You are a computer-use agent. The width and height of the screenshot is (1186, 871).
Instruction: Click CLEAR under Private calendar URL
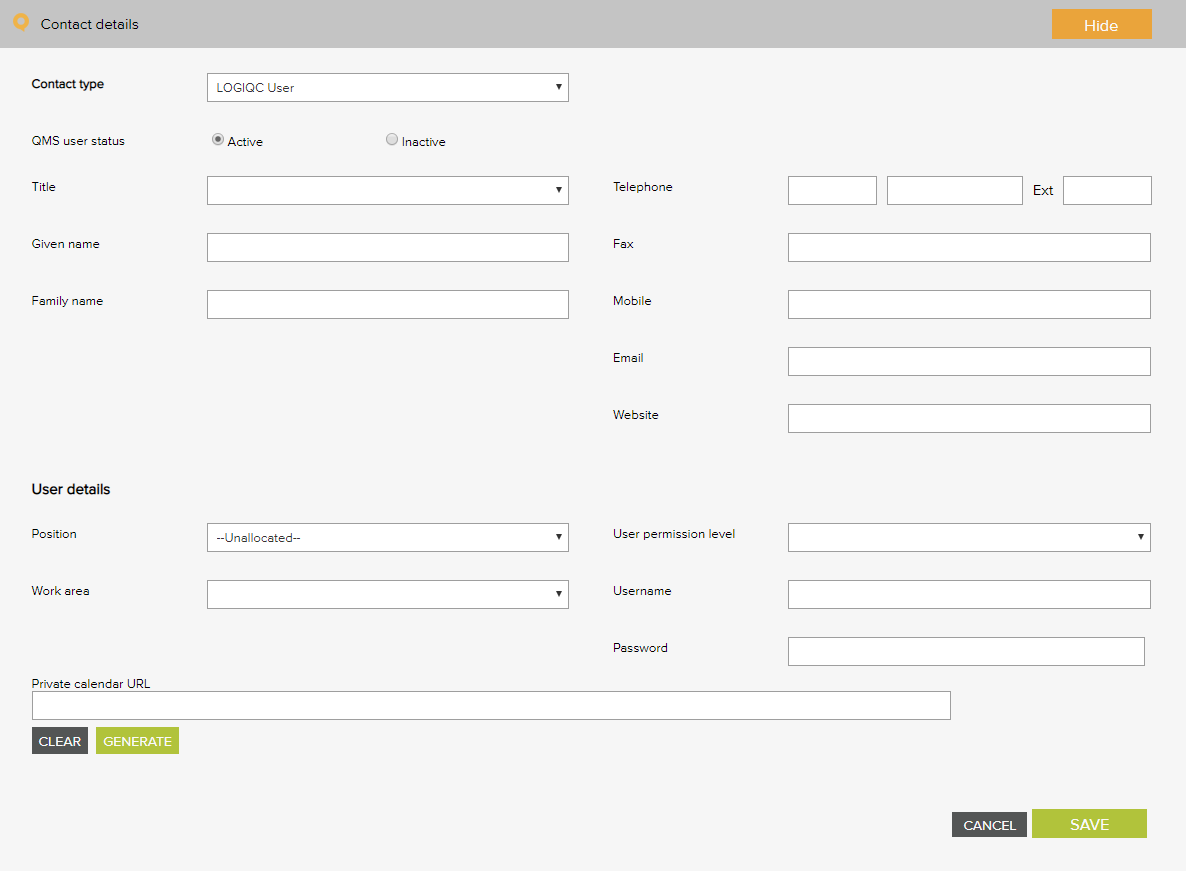[x=60, y=741]
